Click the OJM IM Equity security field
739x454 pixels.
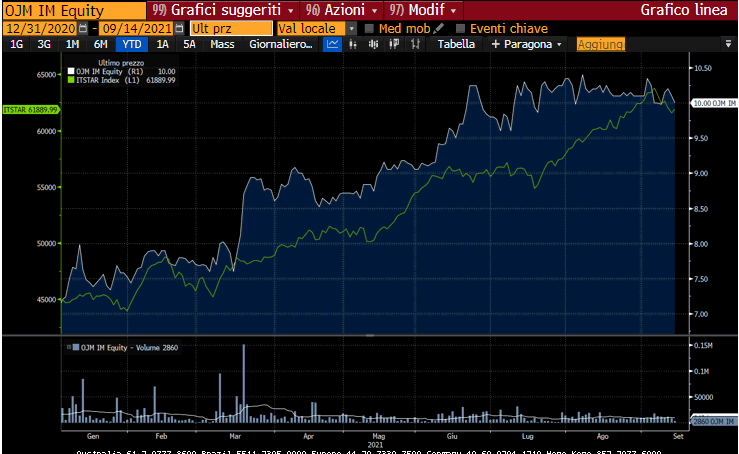(74, 10)
